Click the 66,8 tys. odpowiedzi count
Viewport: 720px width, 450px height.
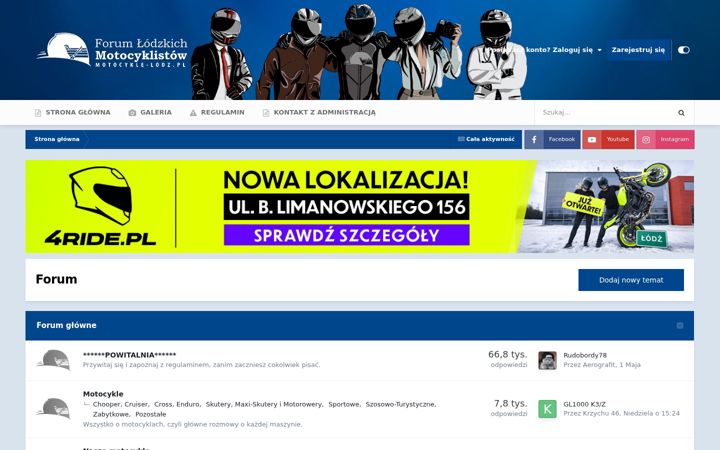(x=508, y=359)
